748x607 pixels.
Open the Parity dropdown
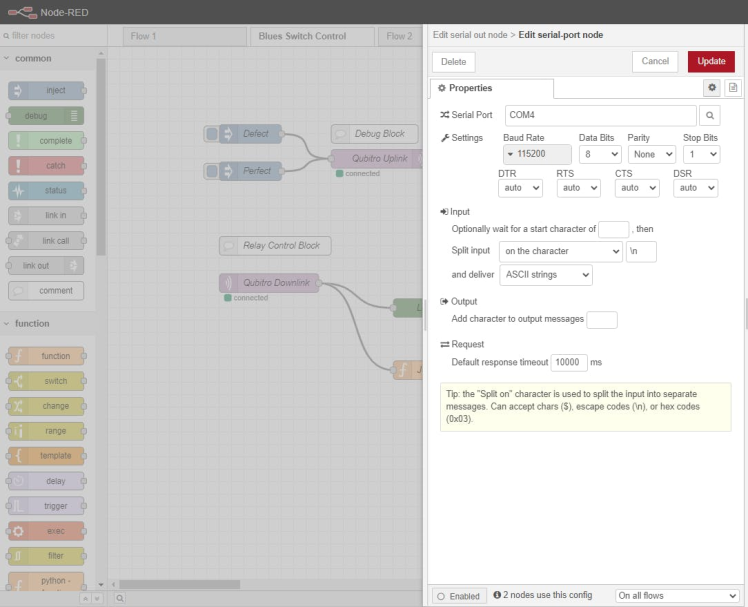651,155
